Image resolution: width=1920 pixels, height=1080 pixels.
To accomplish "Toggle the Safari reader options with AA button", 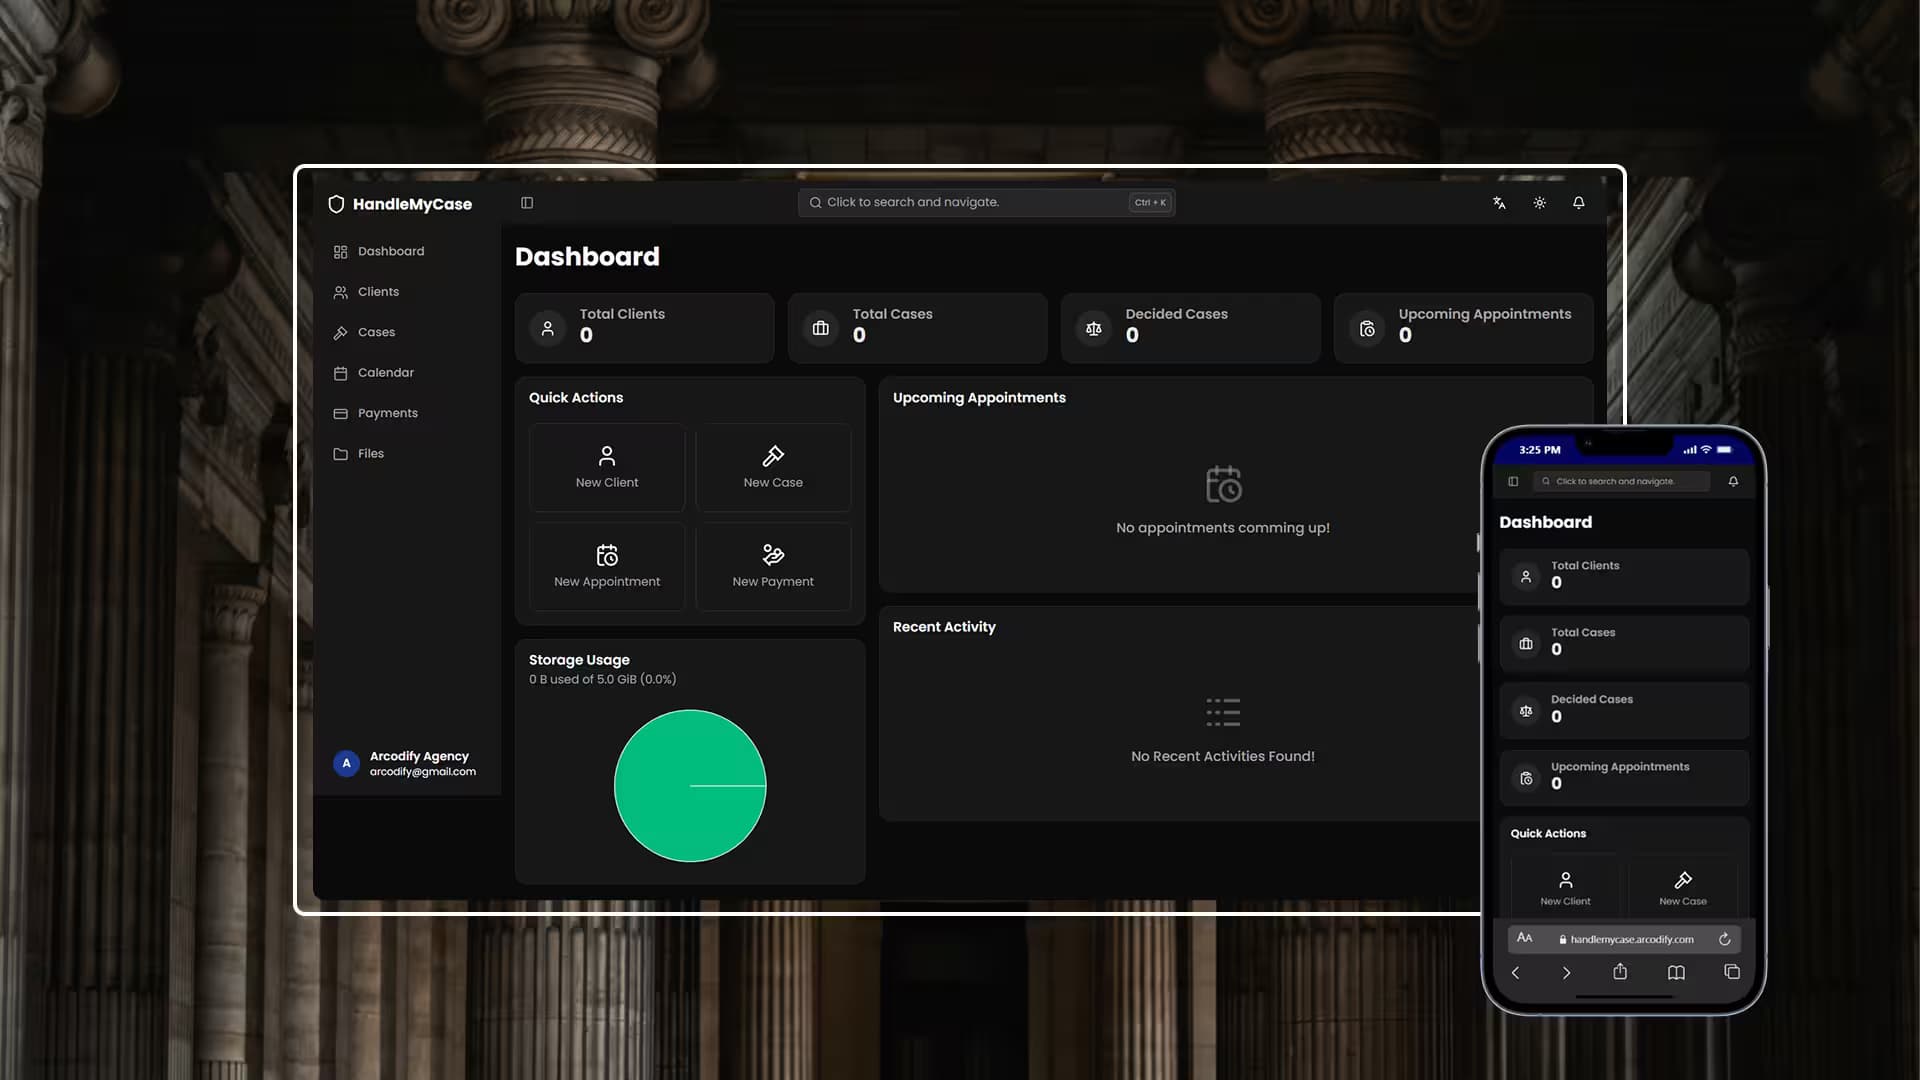I will coord(1524,938).
